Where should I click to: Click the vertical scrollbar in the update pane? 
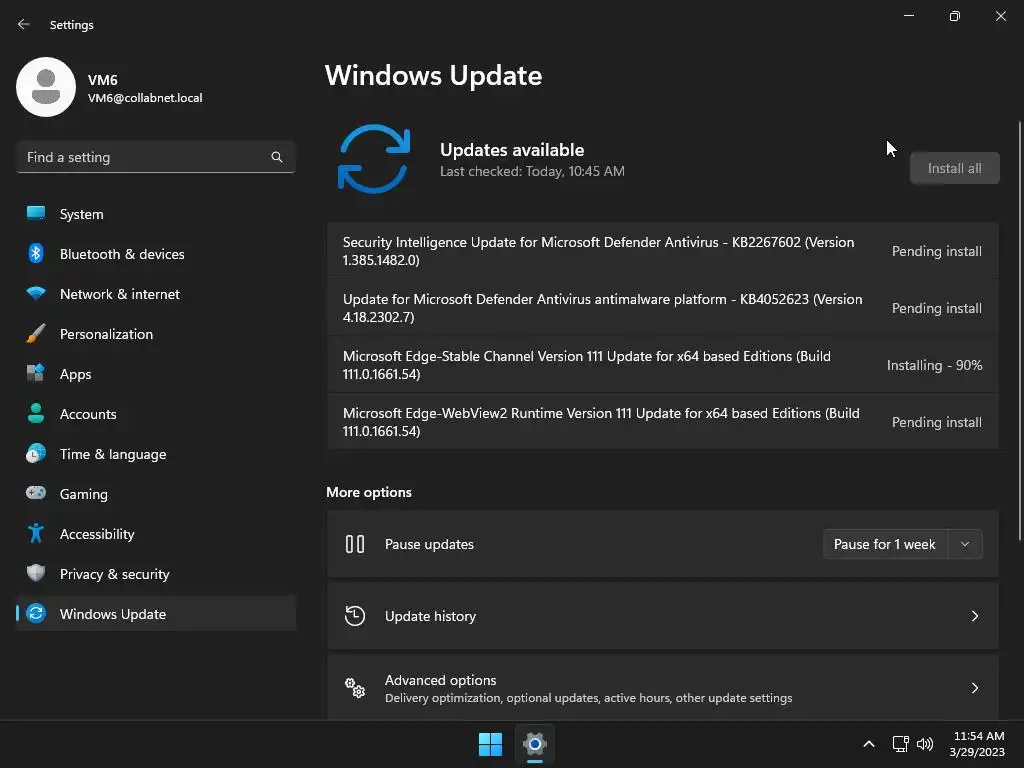tap(1019, 330)
